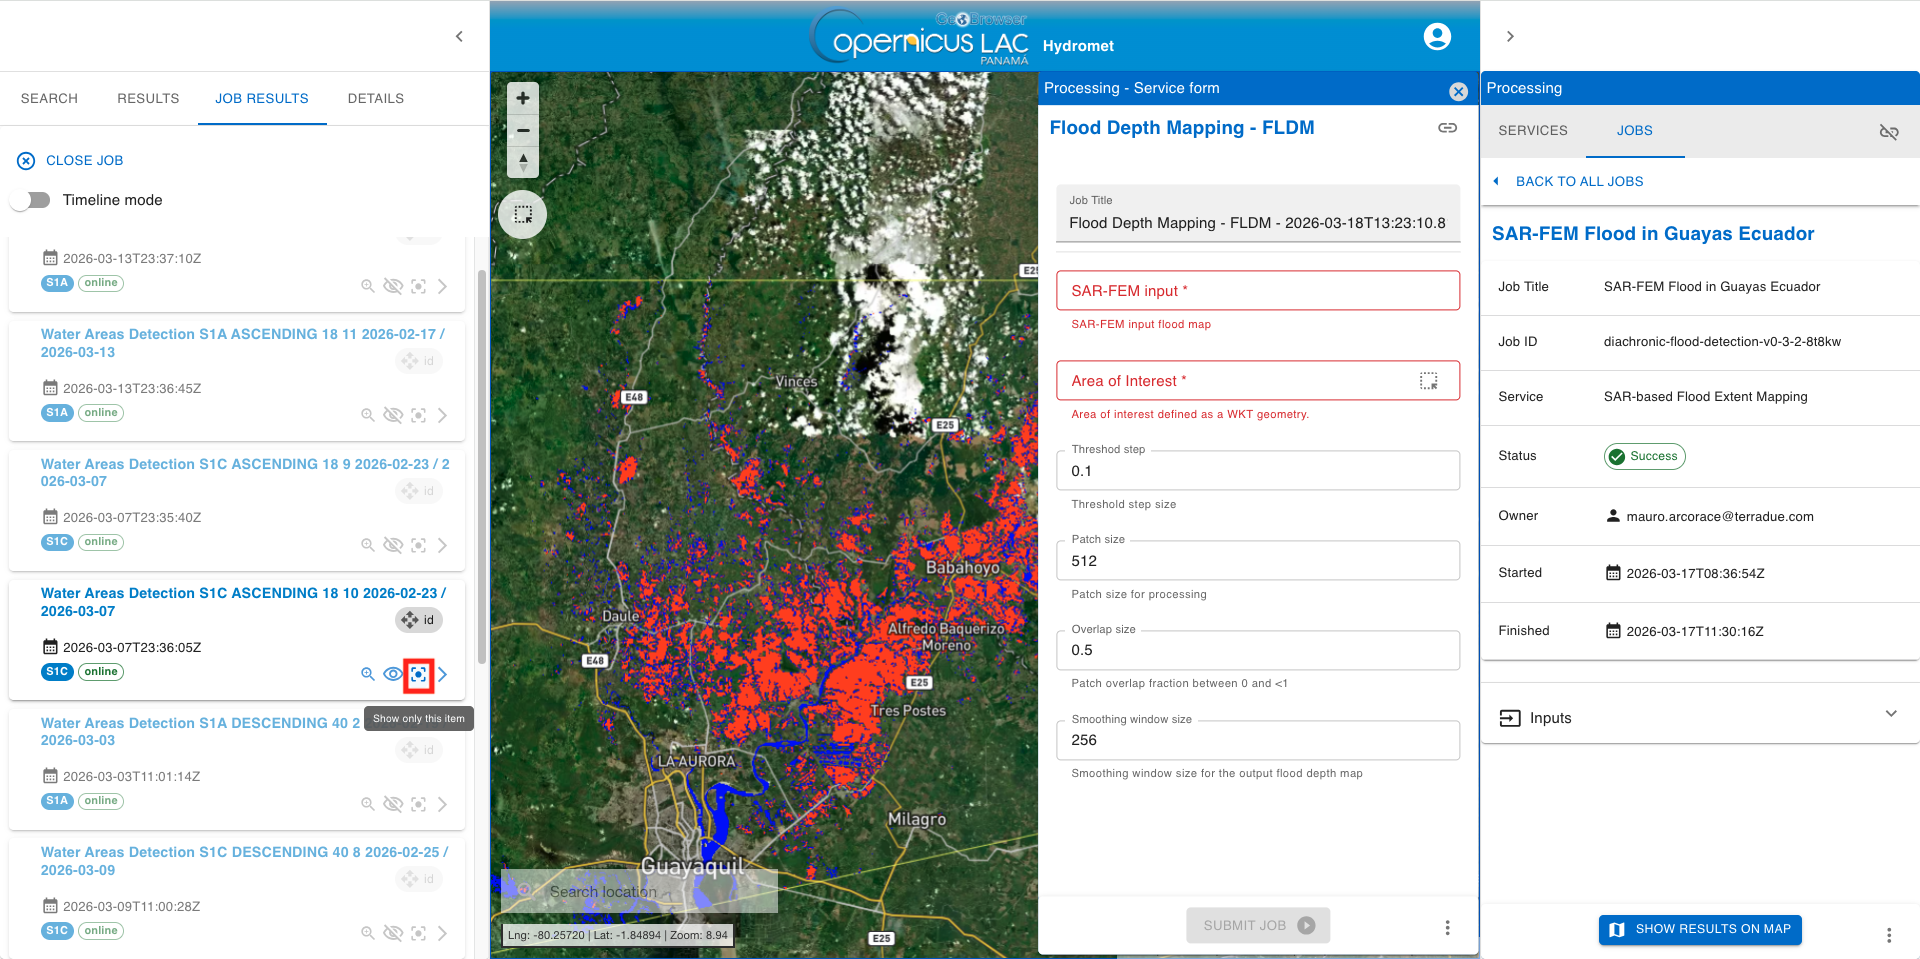Open the DETAILS tab
This screenshot has height=959, width=1920.
tap(375, 98)
